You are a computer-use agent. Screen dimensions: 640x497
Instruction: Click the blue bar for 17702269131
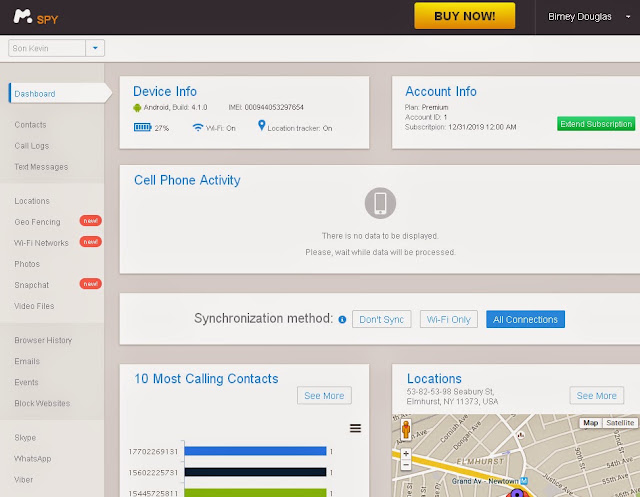tap(255, 451)
